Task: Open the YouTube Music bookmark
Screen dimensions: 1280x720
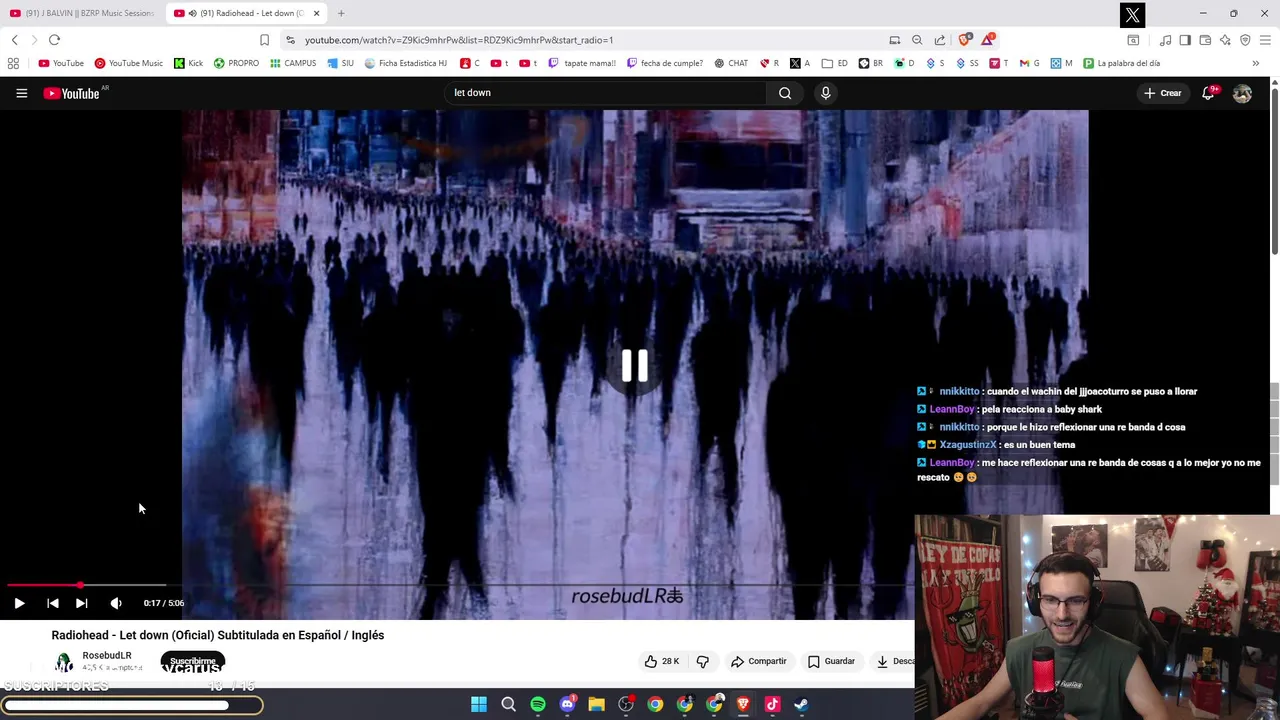Action: click(x=129, y=63)
